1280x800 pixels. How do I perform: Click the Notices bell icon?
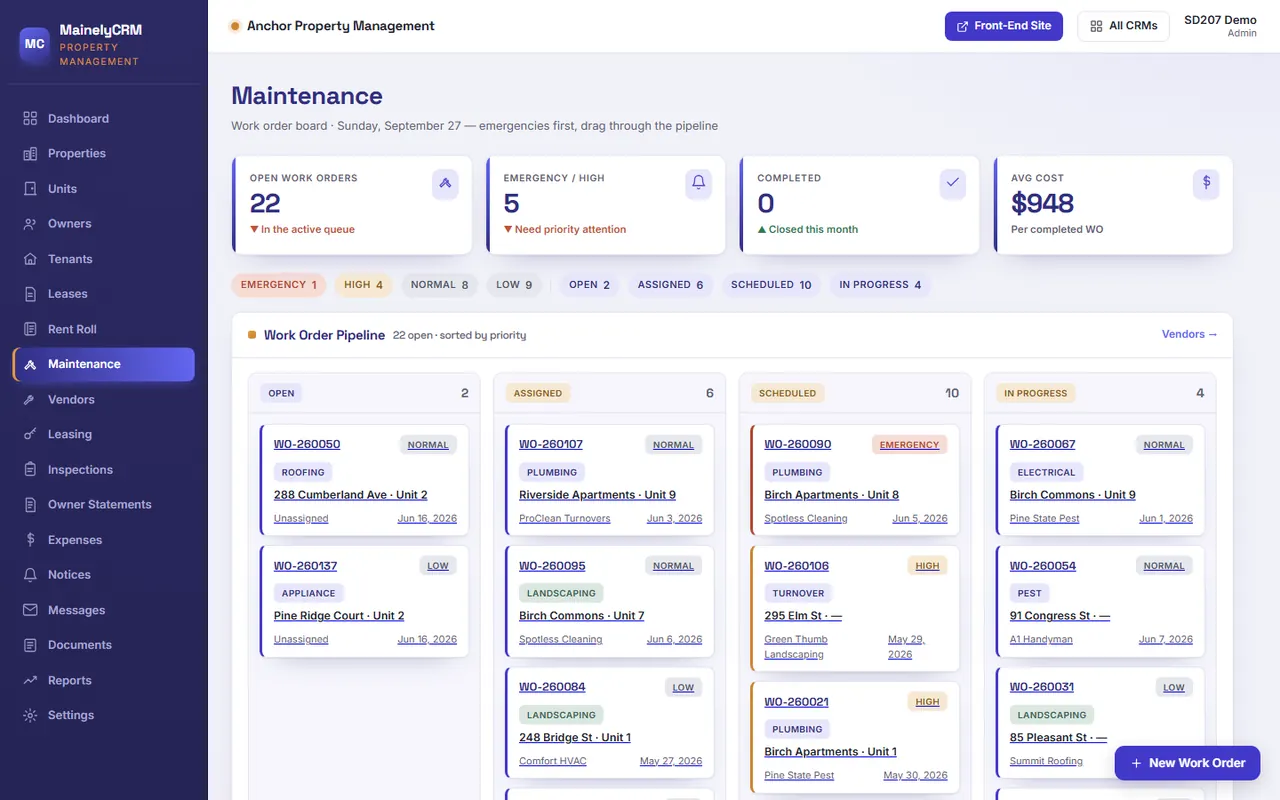coord(30,575)
